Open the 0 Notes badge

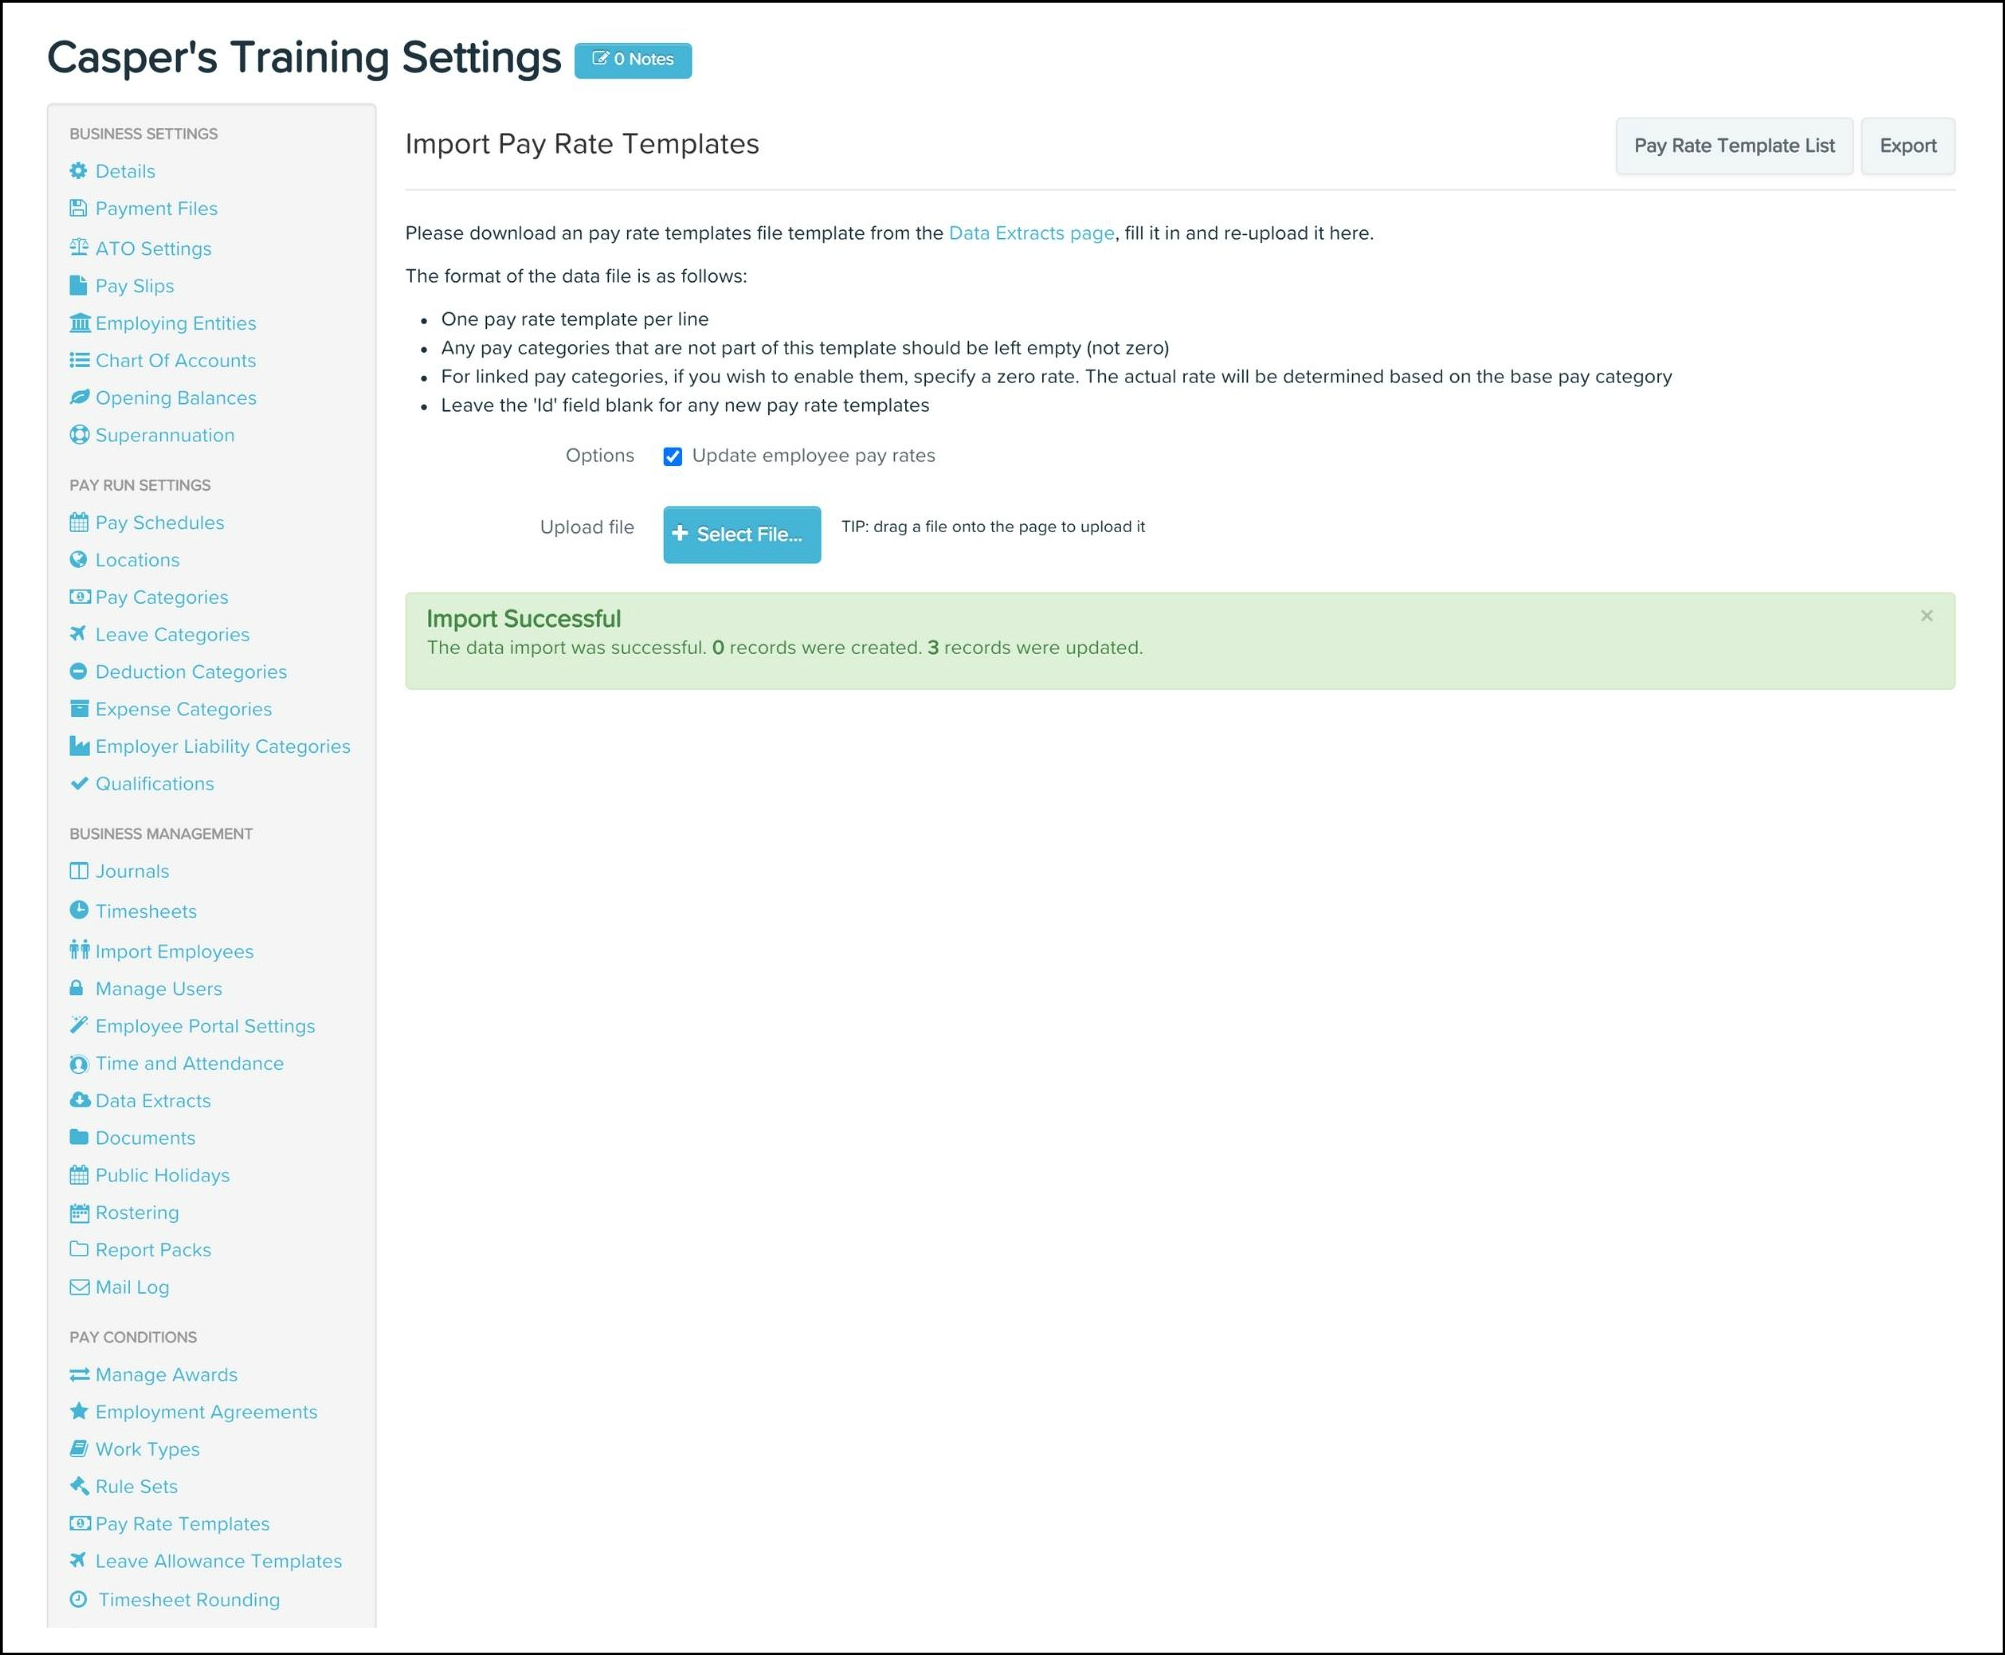click(x=632, y=60)
